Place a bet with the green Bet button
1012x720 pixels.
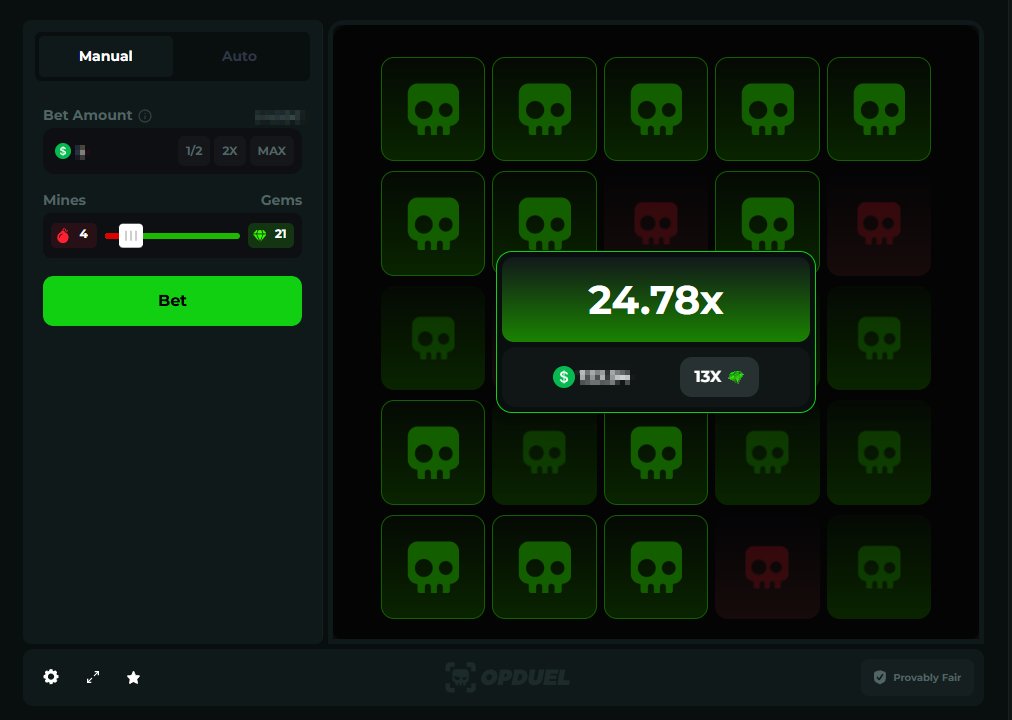click(172, 301)
